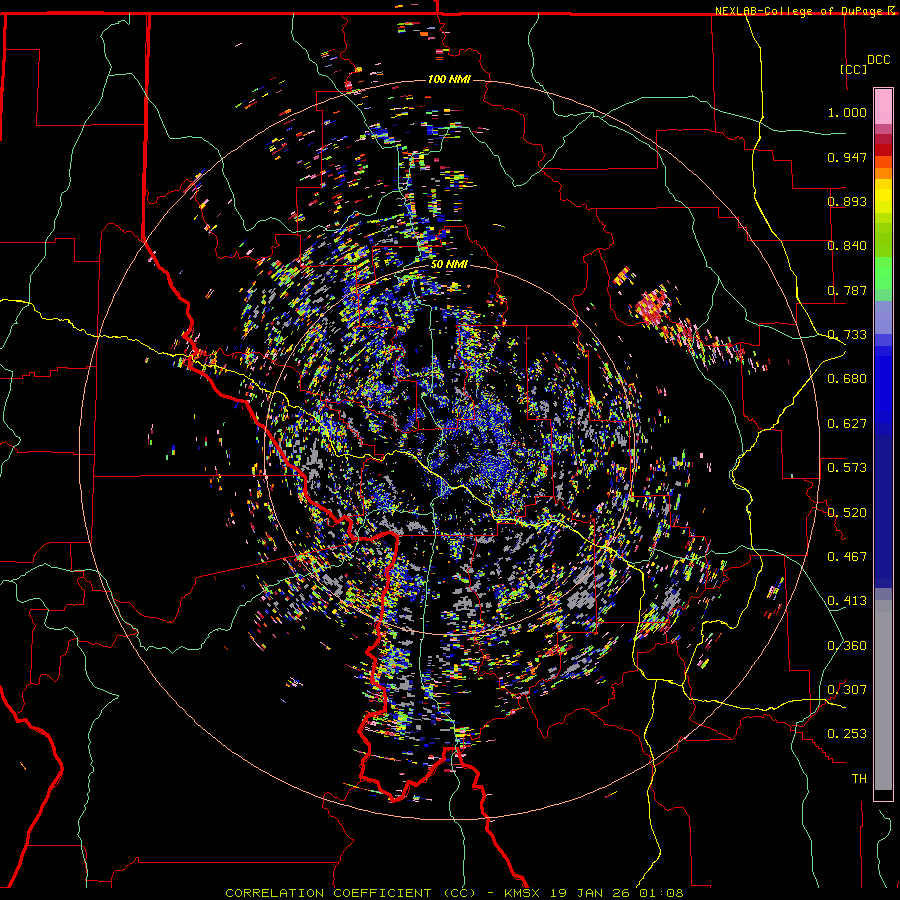Select the 0.947 scale value
This screenshot has width=900, height=900.
coord(847,157)
